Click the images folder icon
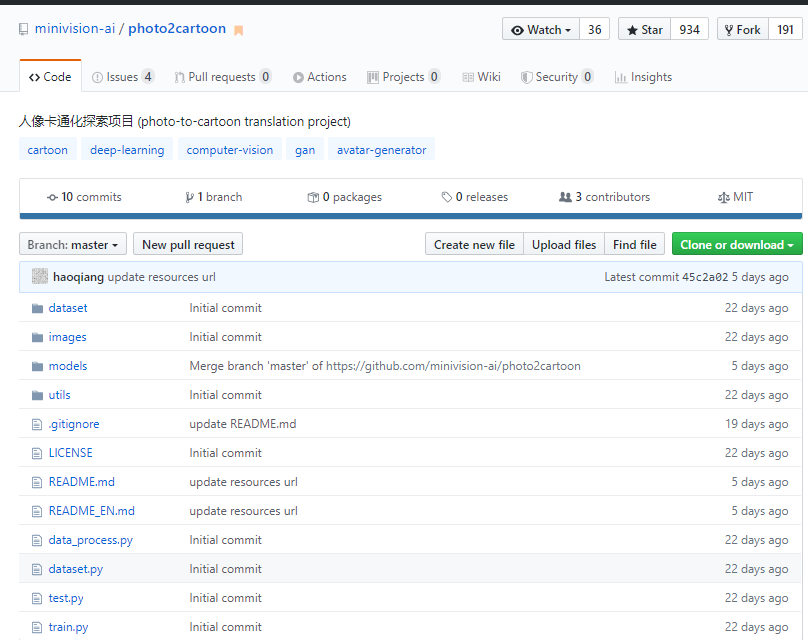The width and height of the screenshot is (808, 640). tap(37, 337)
